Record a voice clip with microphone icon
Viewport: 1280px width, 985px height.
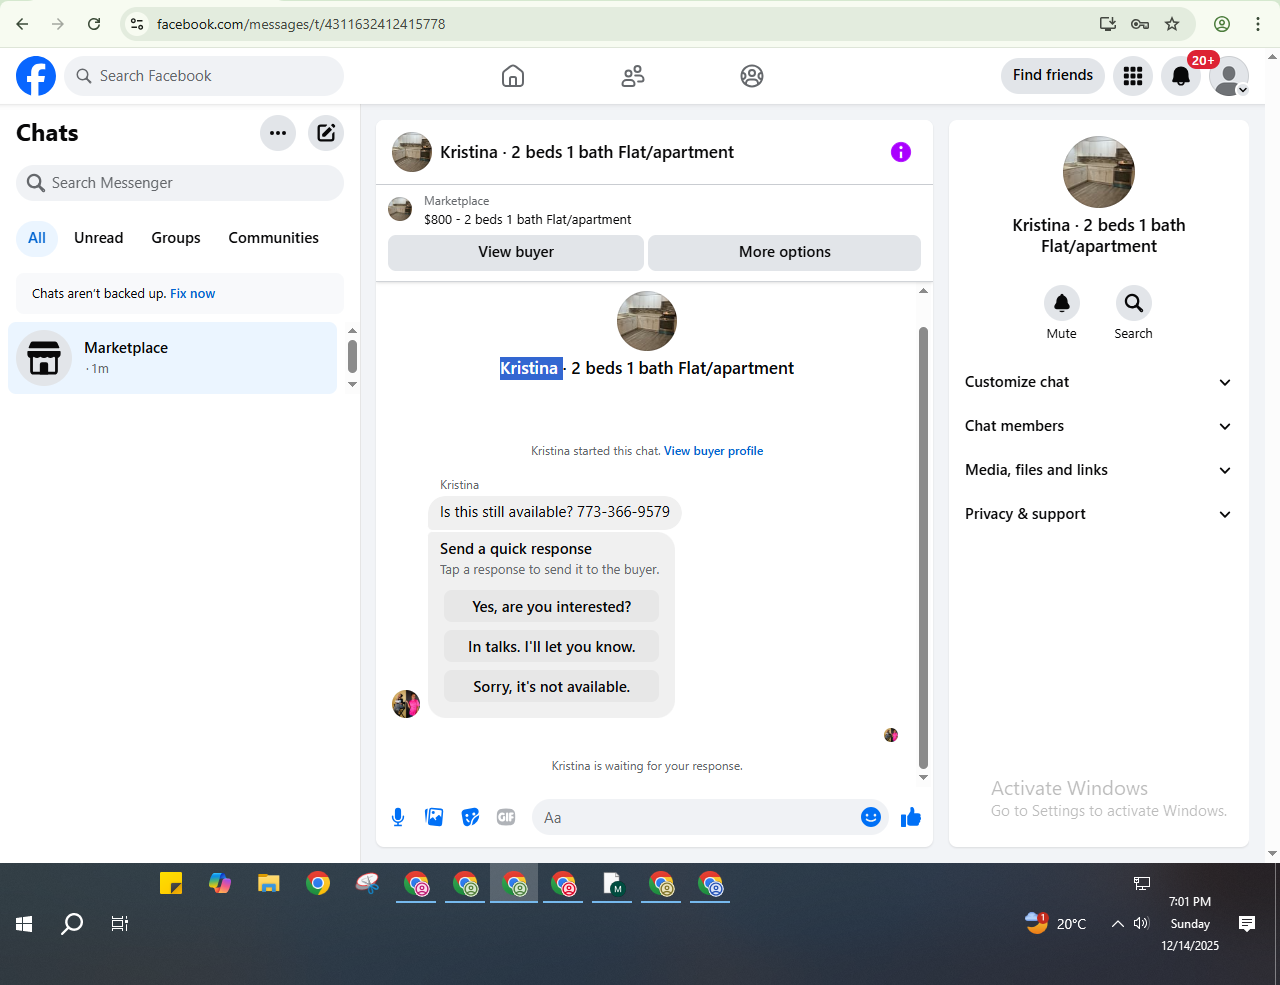click(398, 817)
